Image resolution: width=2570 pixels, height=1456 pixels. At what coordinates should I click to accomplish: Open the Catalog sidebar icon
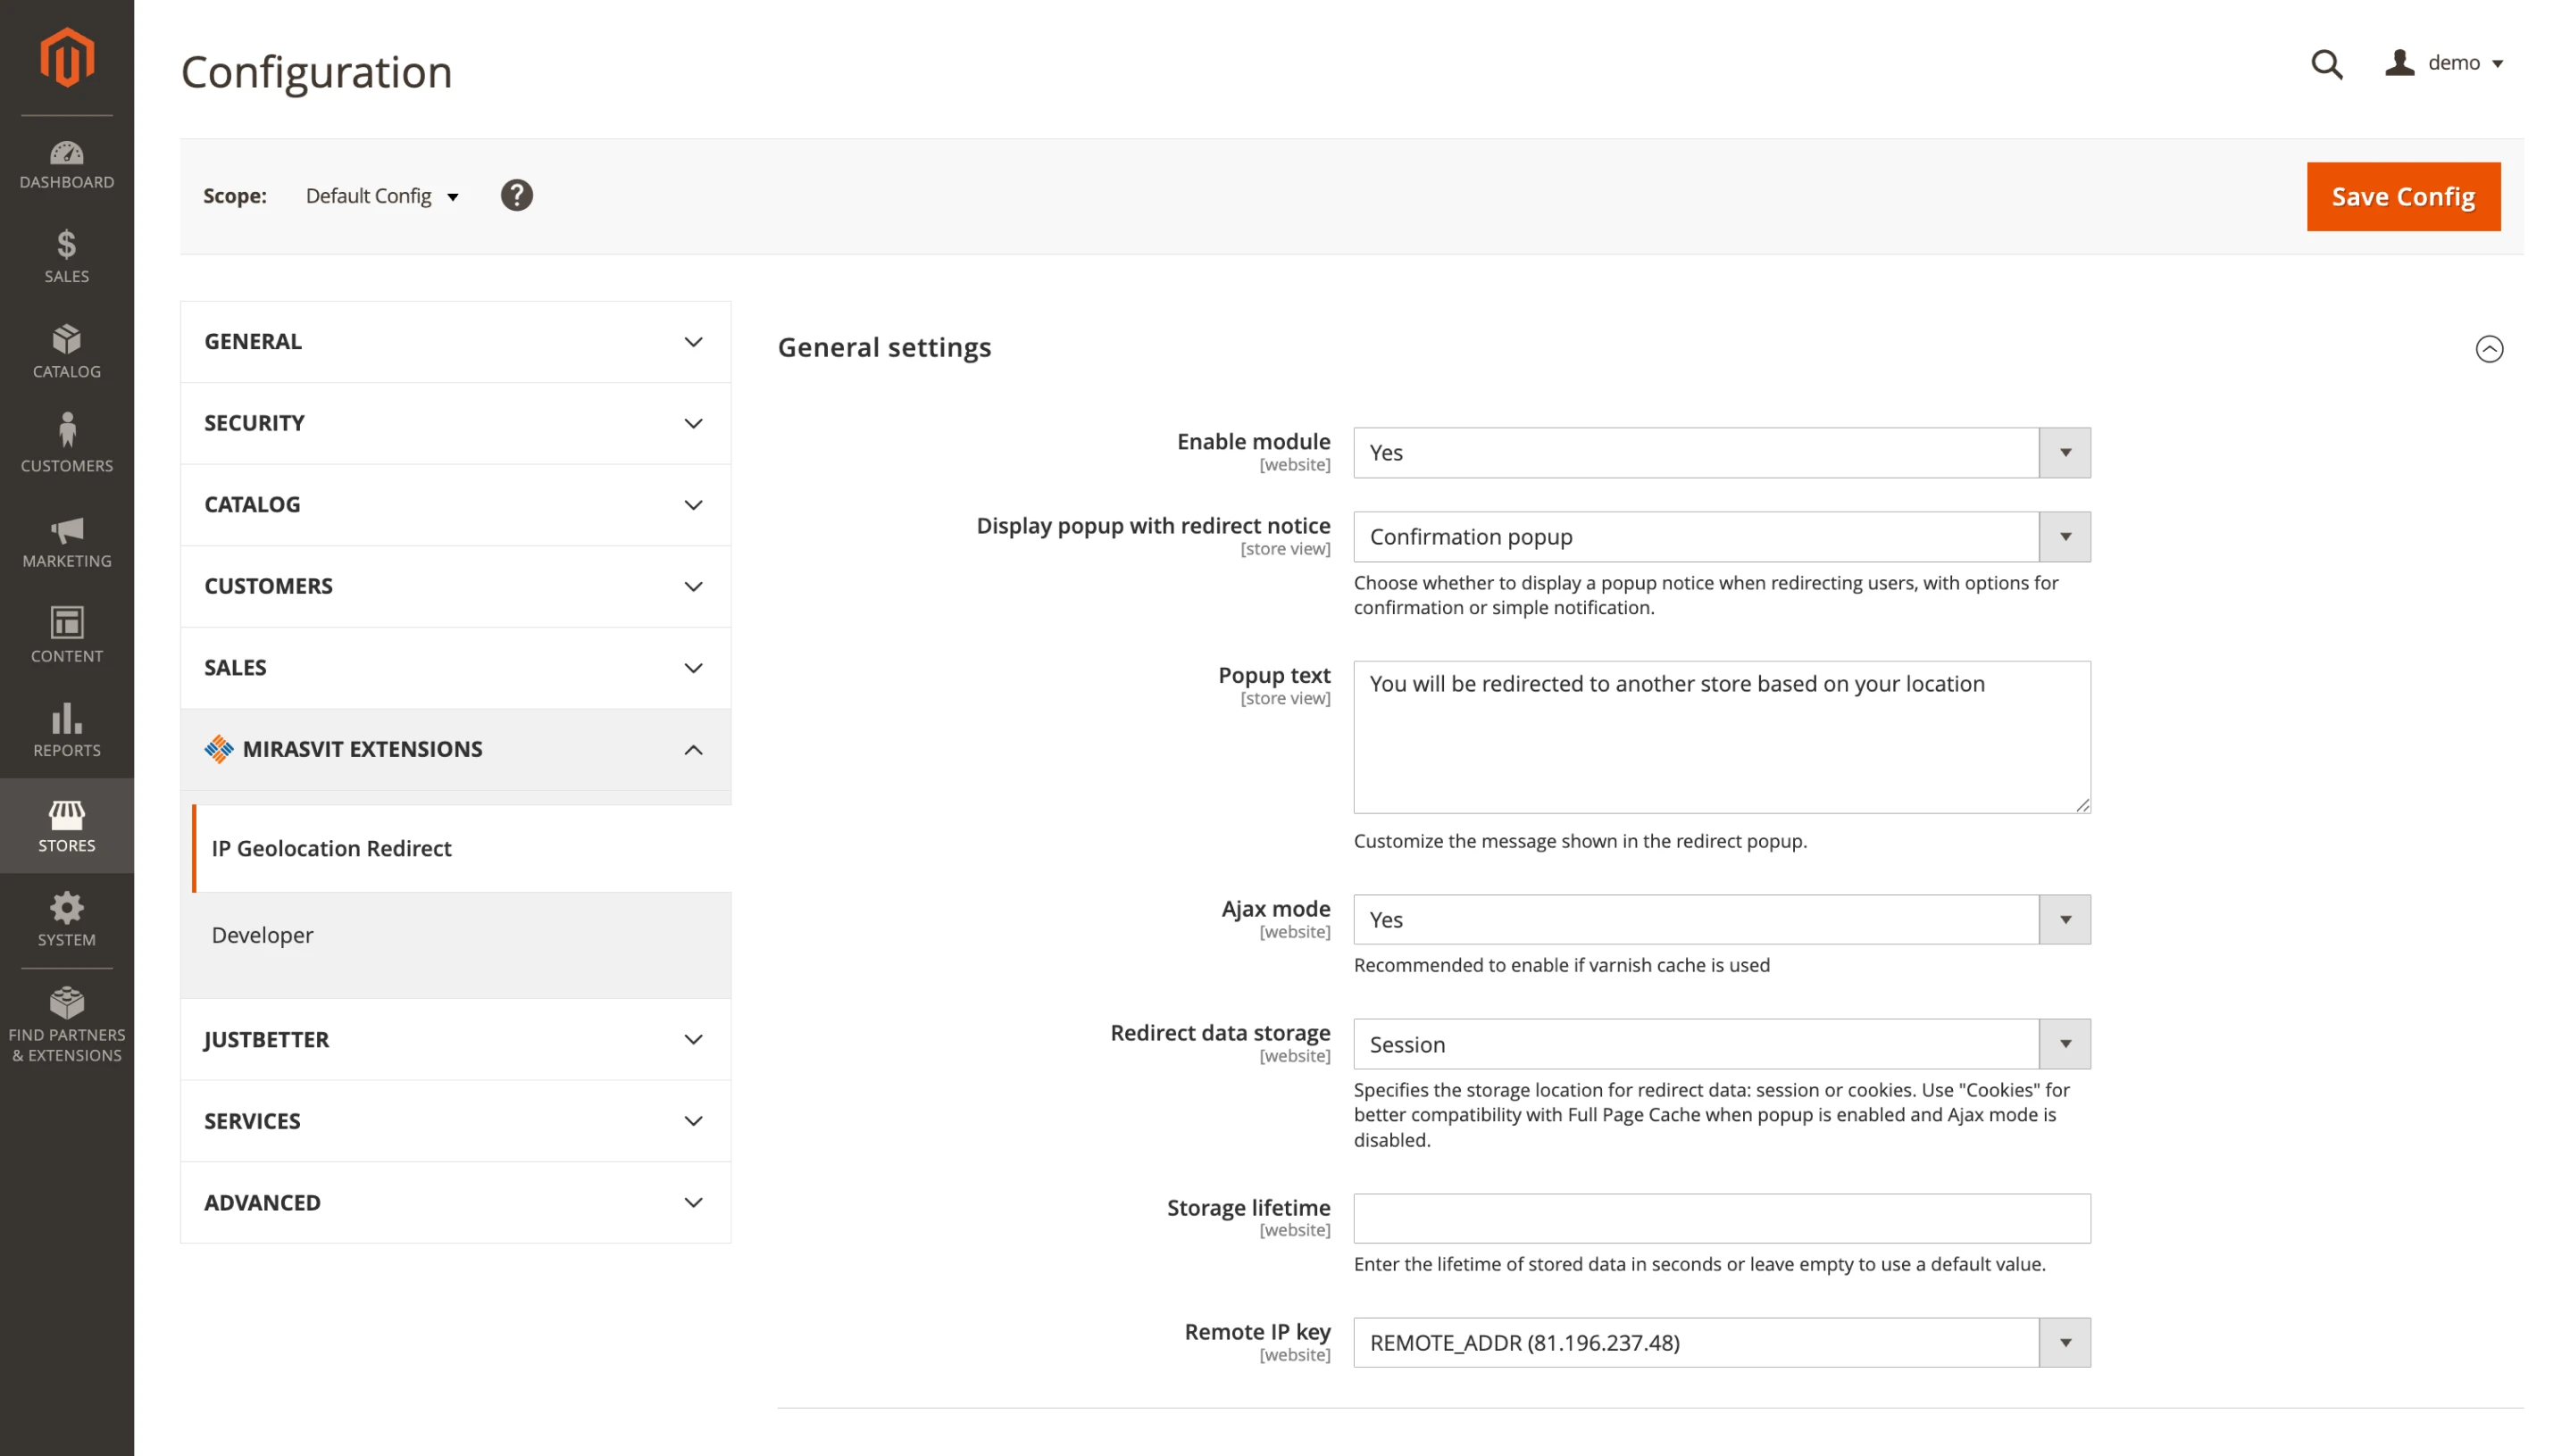coord(66,350)
